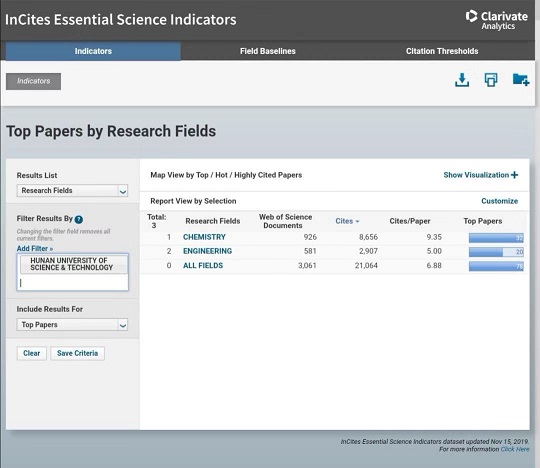Open the ALL FIELDS link
The height and width of the screenshot is (468, 540).
[203, 266]
